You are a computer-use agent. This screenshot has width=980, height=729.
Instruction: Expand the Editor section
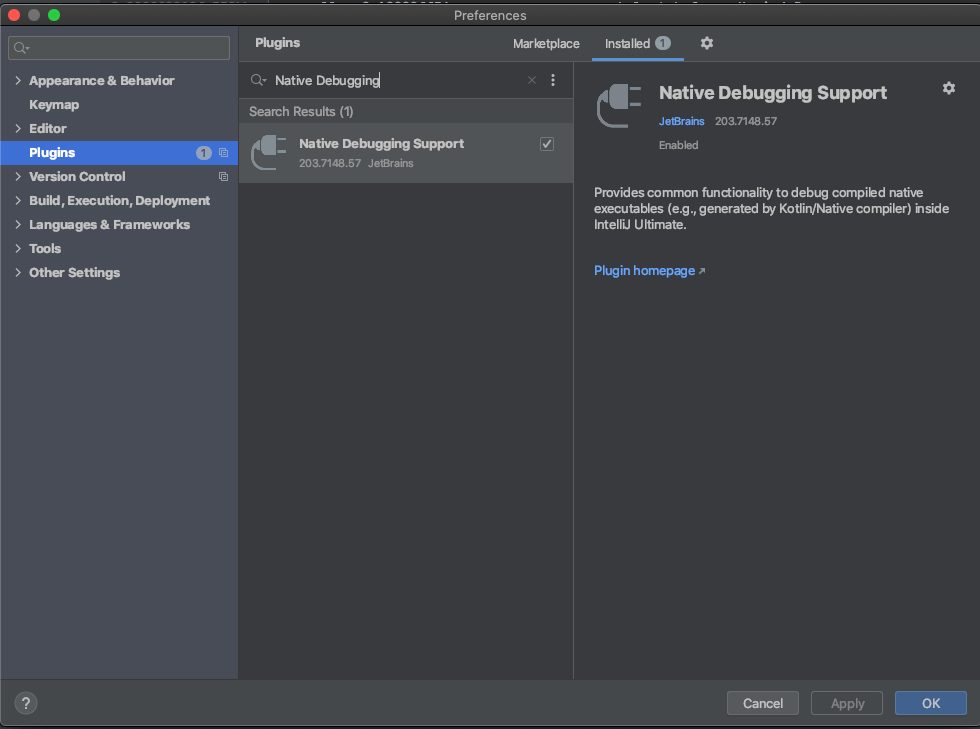[x=18, y=128]
